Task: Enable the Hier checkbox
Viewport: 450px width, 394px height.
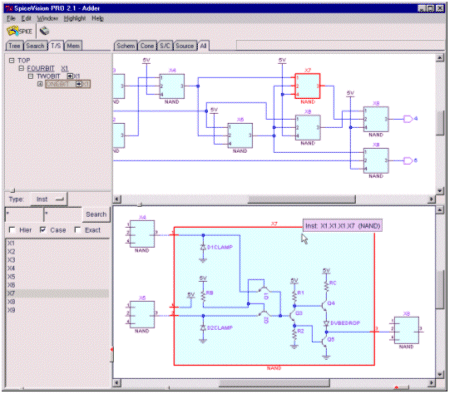Action: coord(12,230)
